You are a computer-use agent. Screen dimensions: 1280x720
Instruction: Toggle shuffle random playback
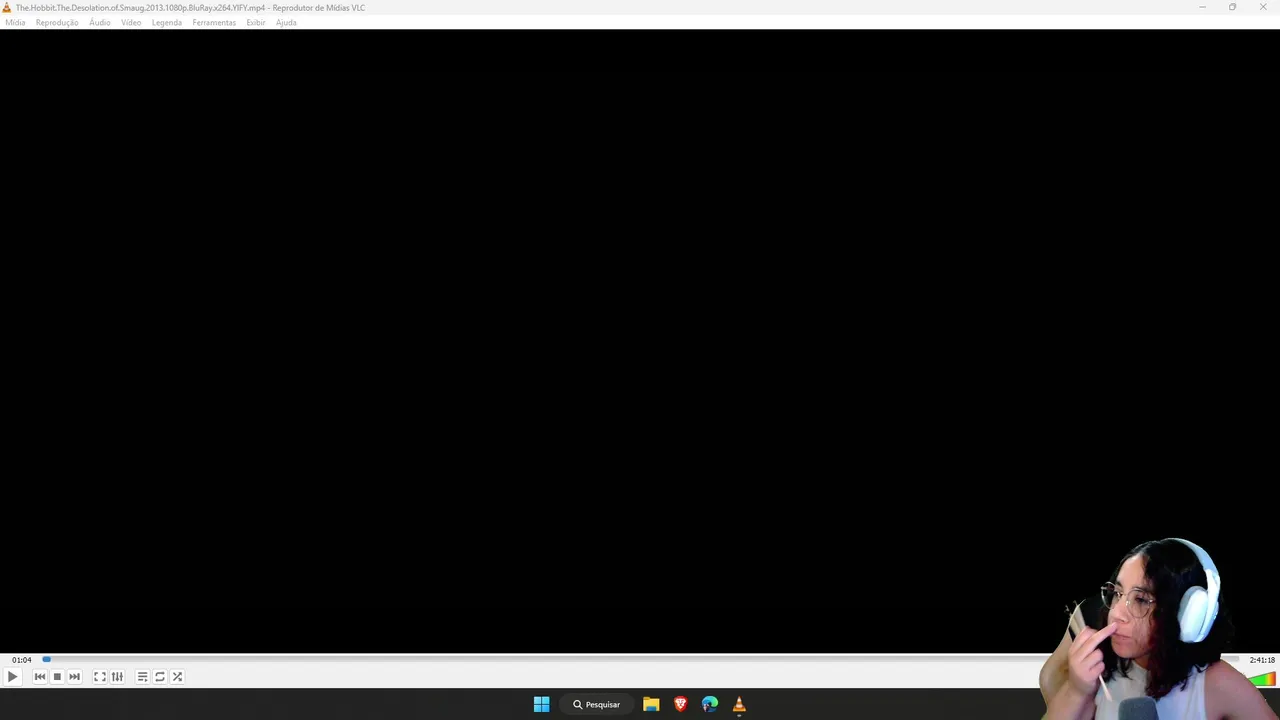(177, 677)
